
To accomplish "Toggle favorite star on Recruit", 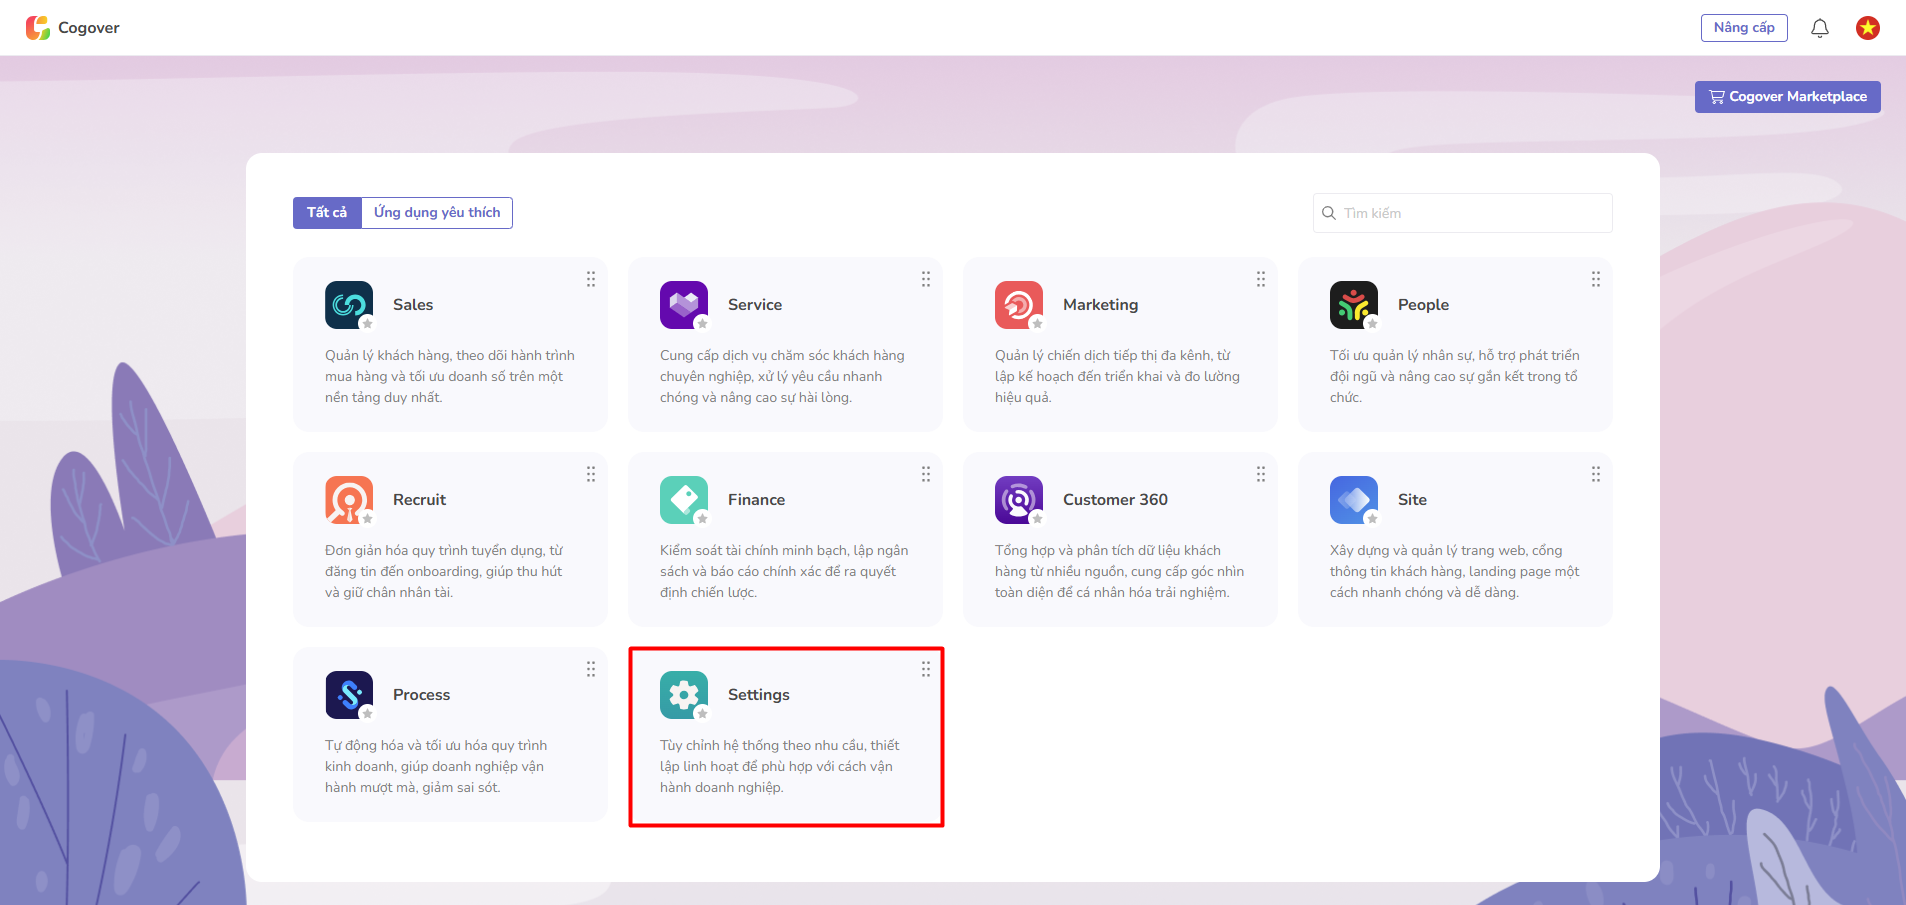I will tap(368, 518).
